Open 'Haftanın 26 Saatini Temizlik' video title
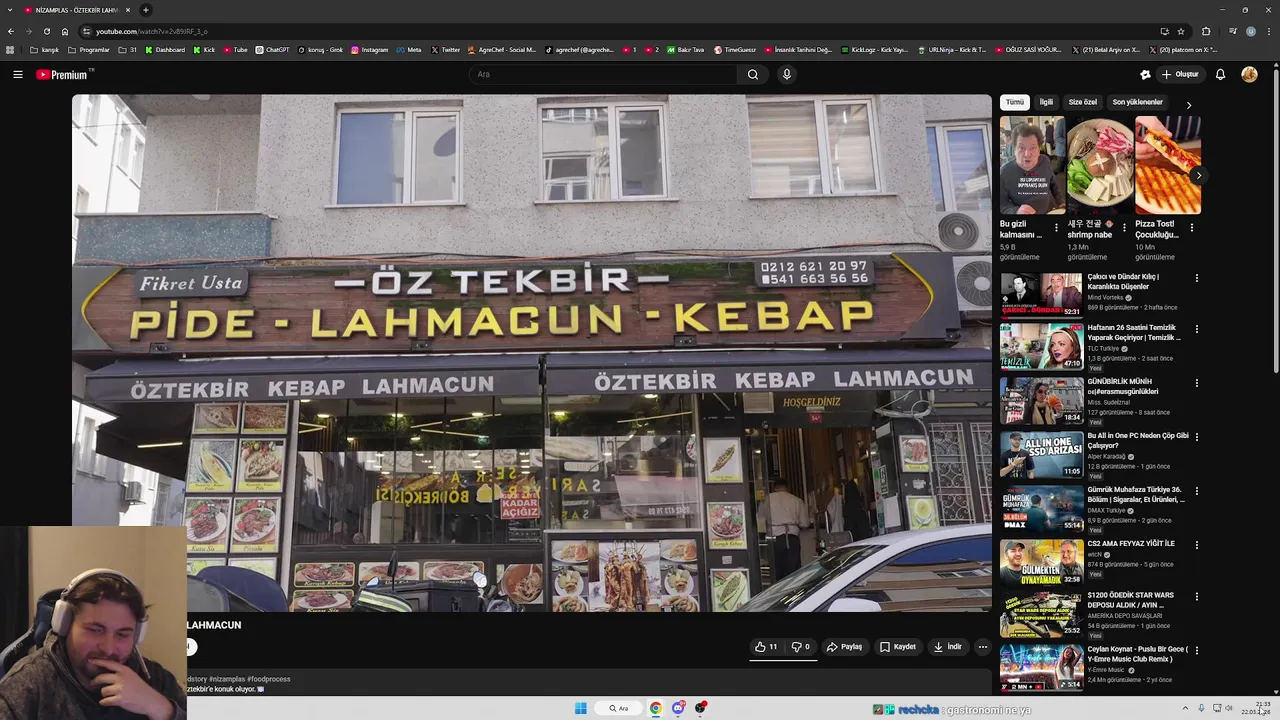The image size is (1280, 720). tap(1134, 333)
